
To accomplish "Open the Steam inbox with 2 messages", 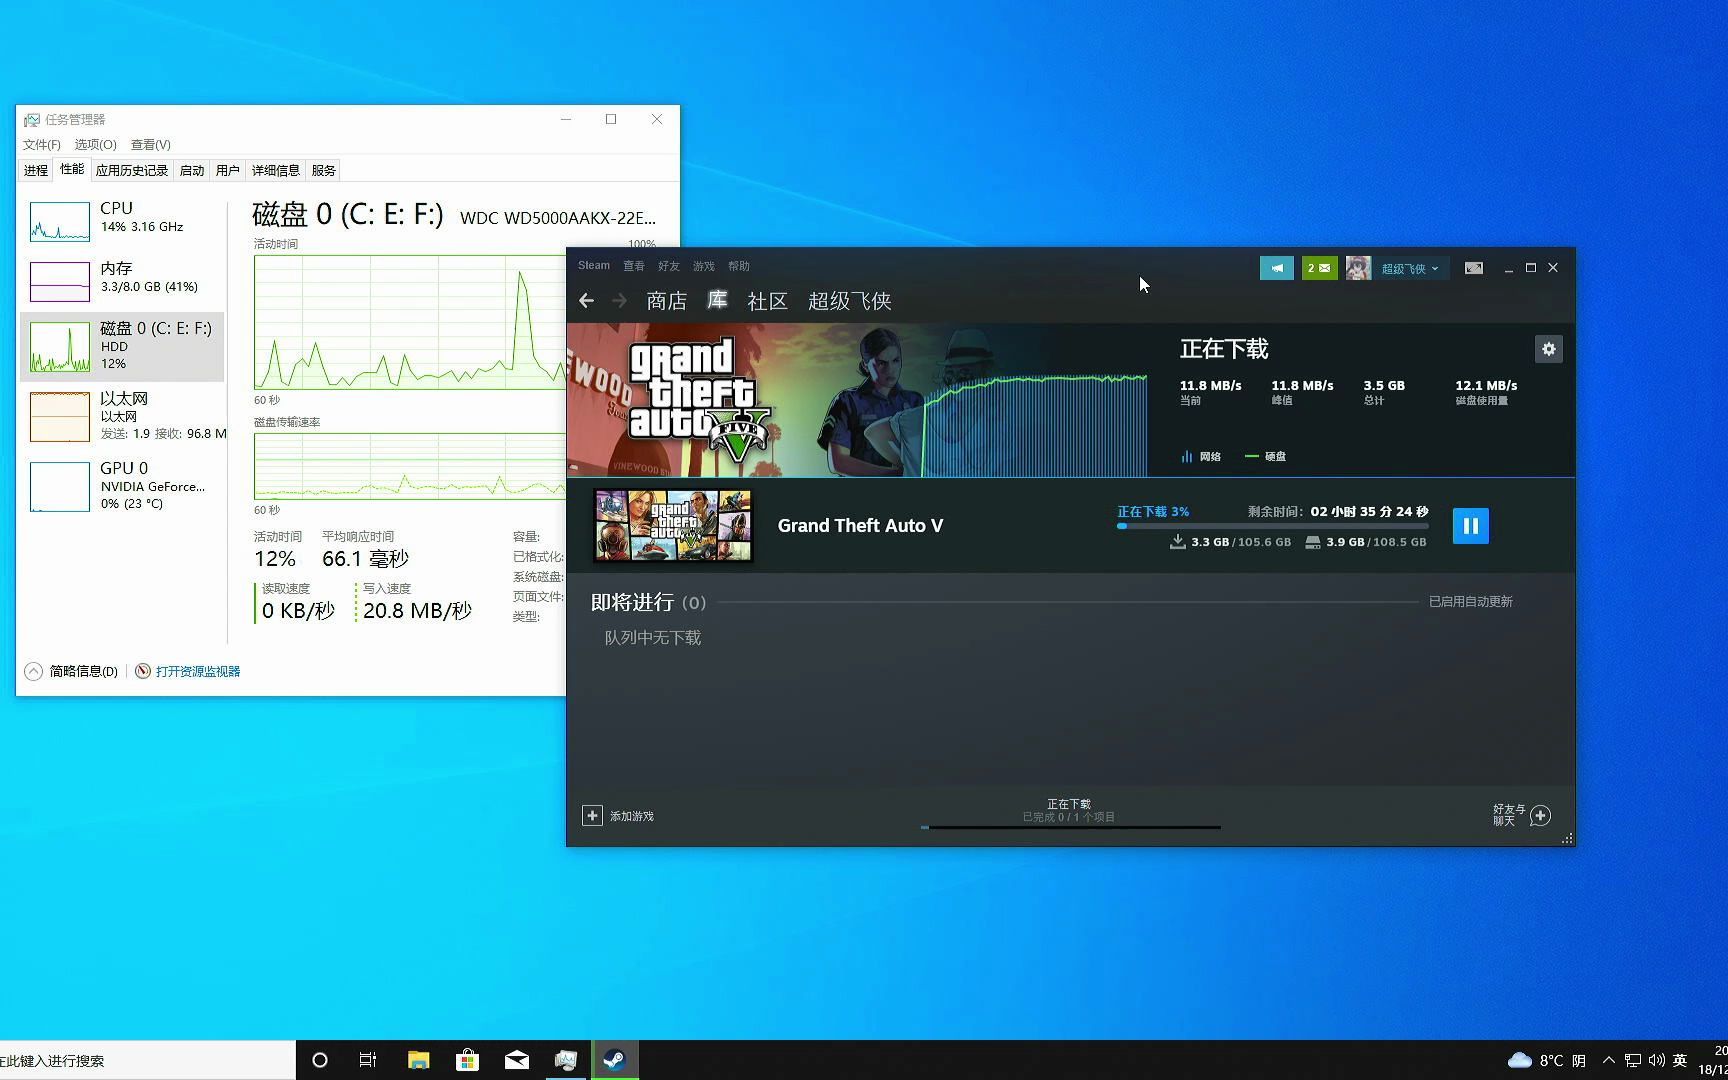I will (x=1319, y=268).
